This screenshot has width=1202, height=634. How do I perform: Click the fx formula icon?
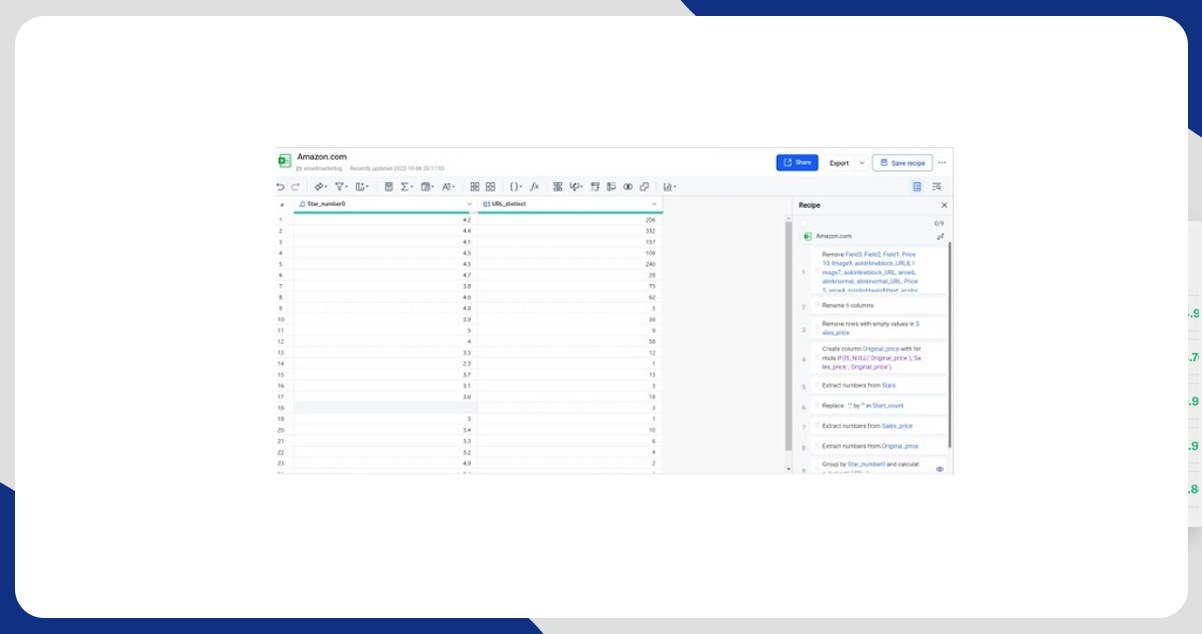[x=535, y=187]
